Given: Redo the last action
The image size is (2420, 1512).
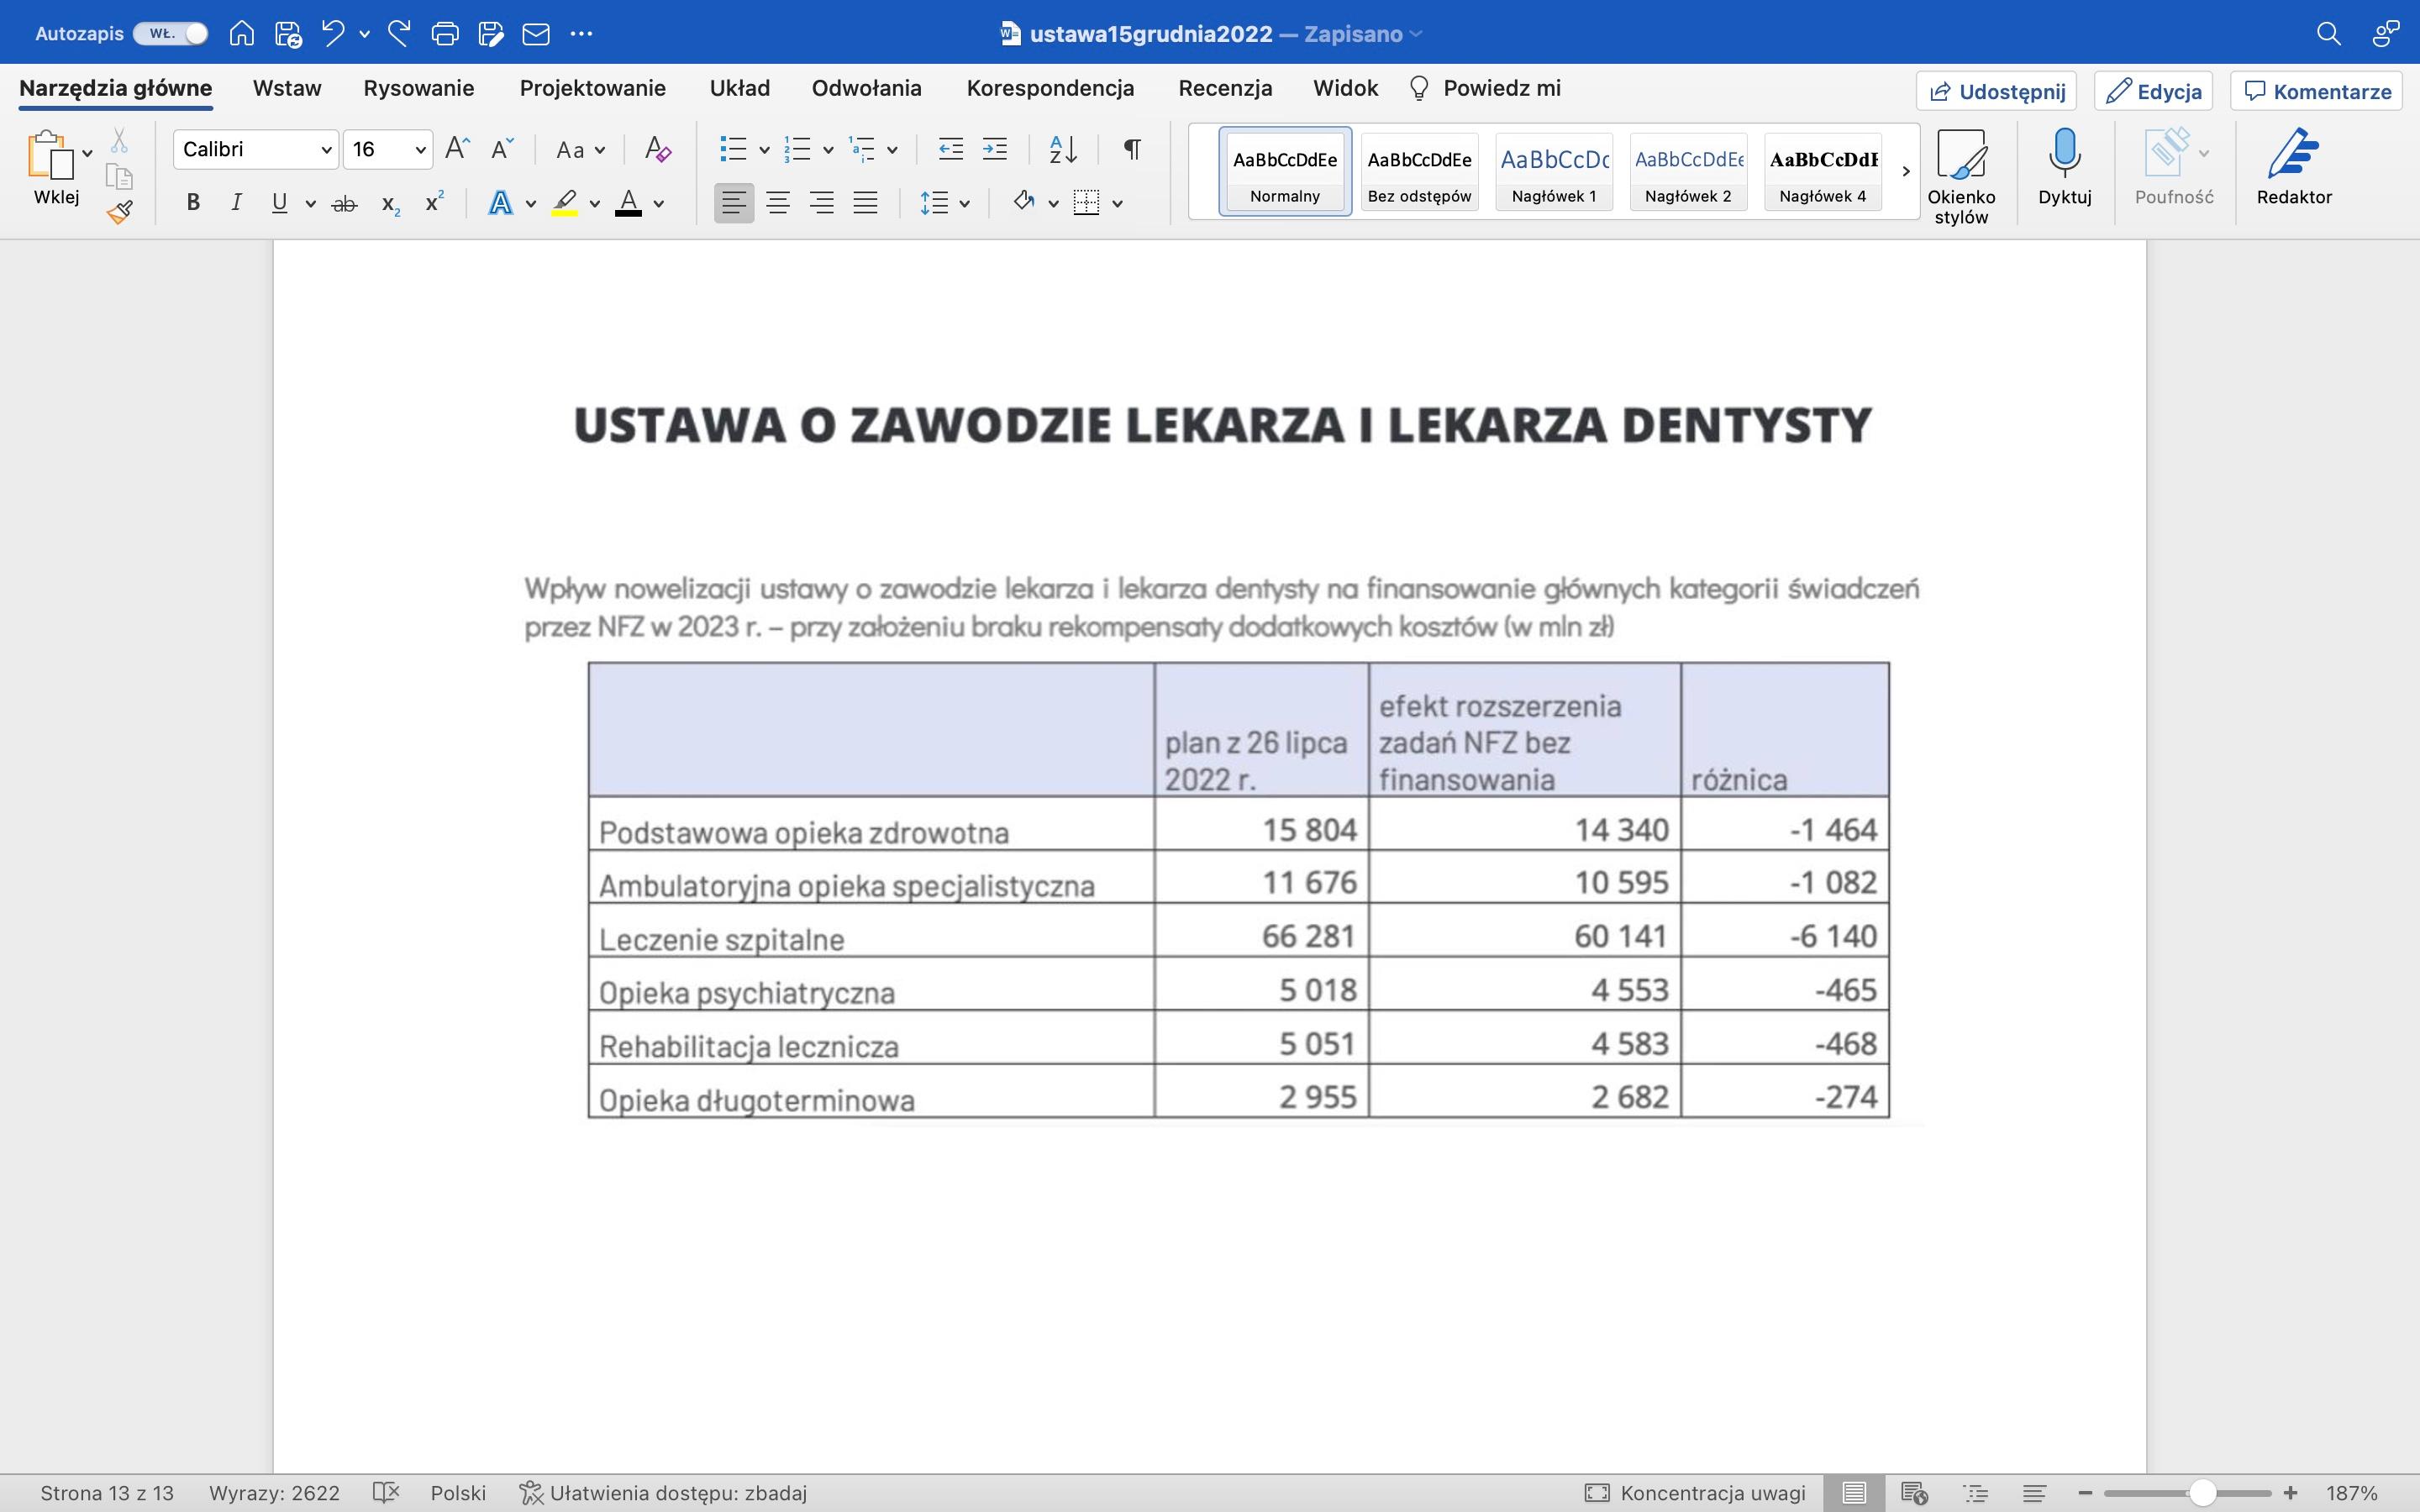Looking at the screenshot, I should point(399,33).
